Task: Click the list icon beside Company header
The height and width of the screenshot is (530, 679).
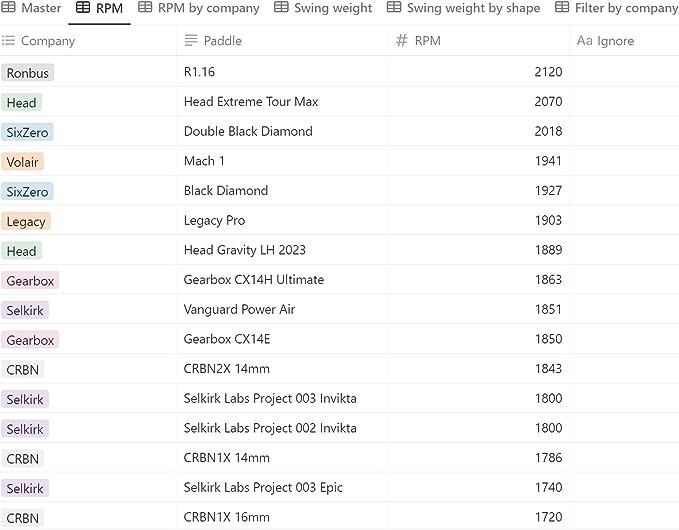Action: coord(8,41)
